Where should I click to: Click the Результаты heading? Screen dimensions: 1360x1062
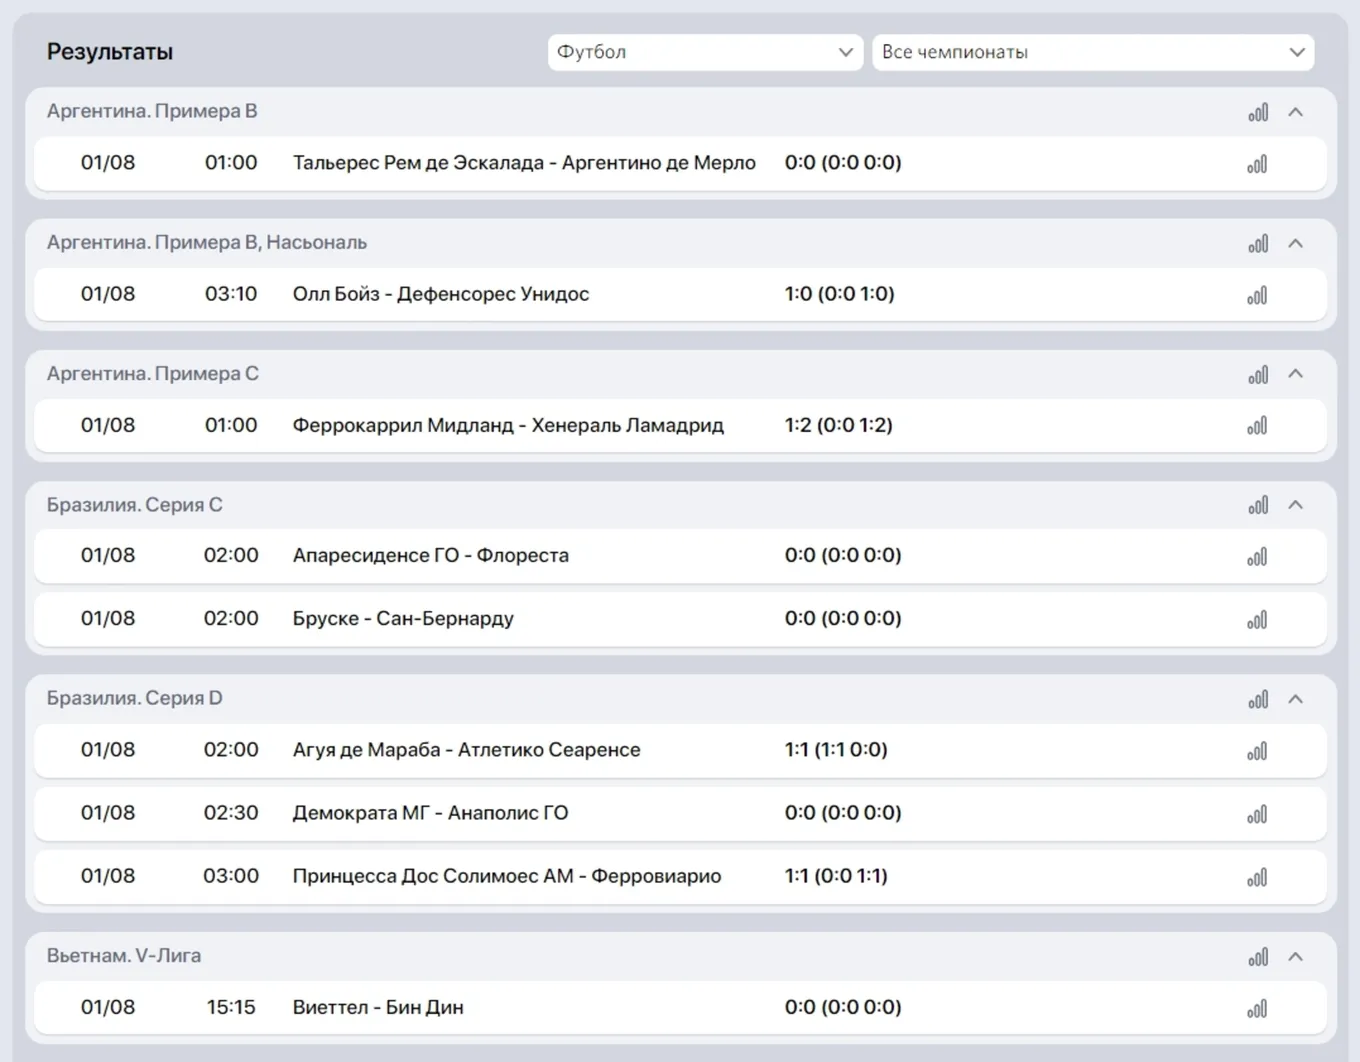[110, 52]
